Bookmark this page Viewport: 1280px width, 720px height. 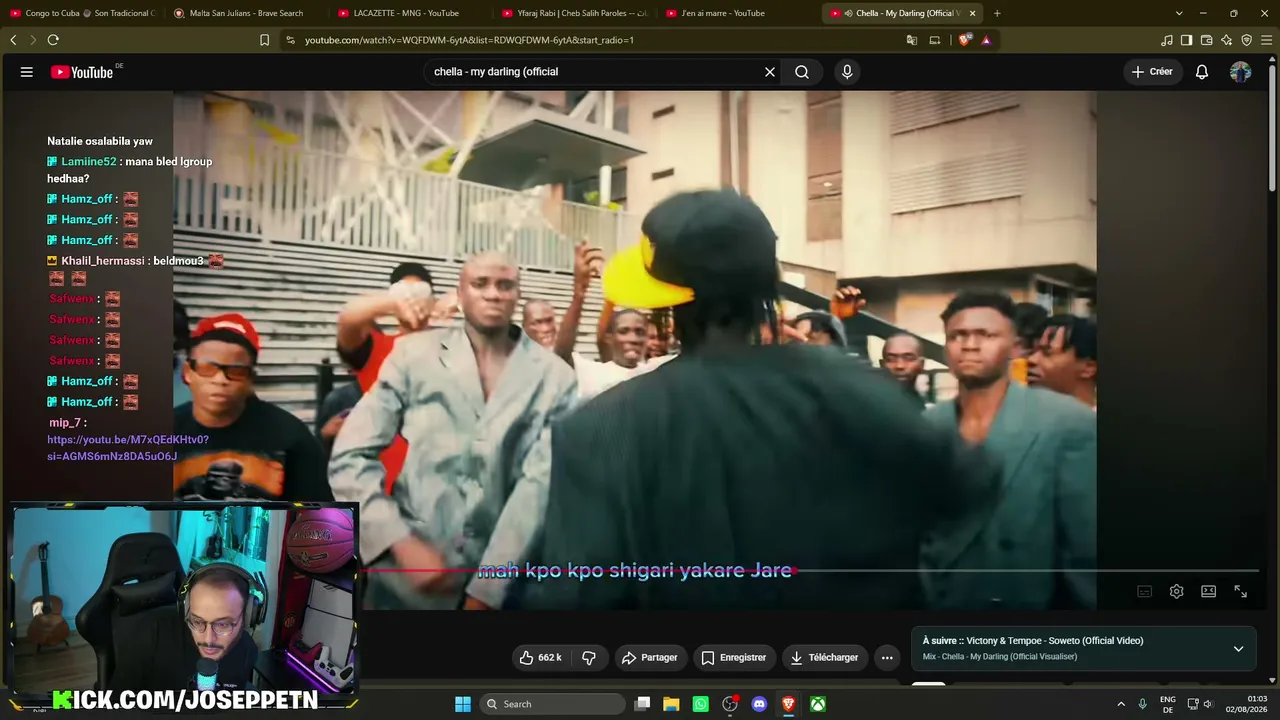[x=264, y=40]
